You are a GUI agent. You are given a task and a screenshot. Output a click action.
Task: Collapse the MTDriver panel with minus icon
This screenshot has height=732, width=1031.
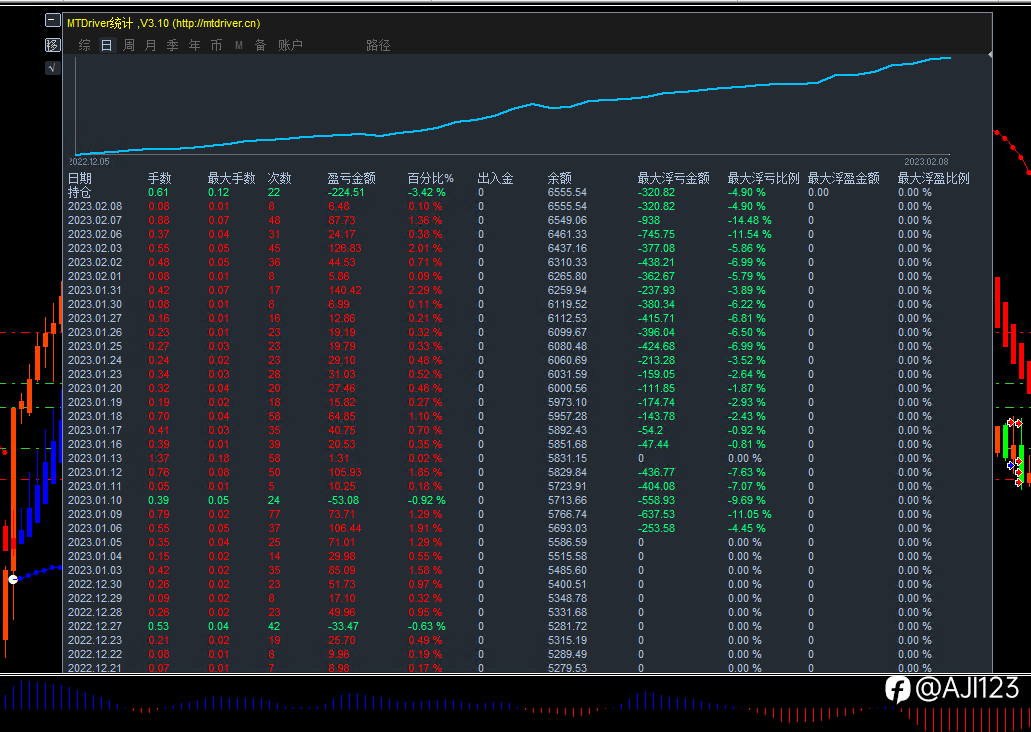[x=53, y=20]
